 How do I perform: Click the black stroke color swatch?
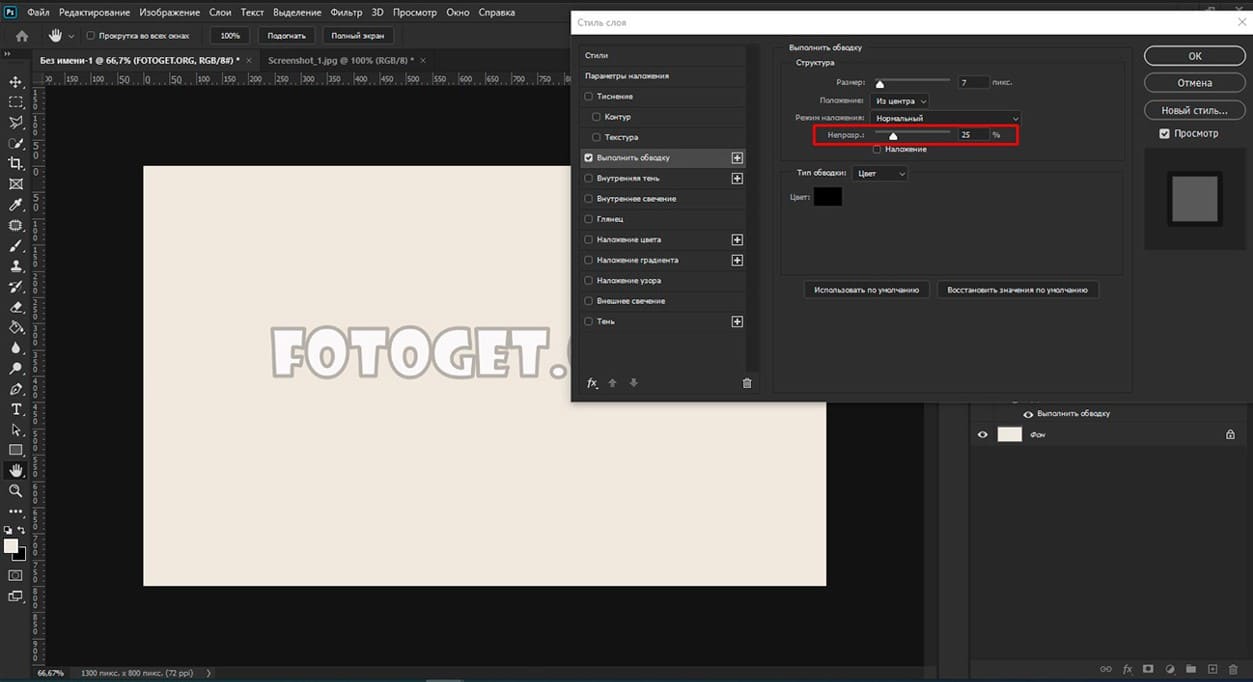[827, 197]
